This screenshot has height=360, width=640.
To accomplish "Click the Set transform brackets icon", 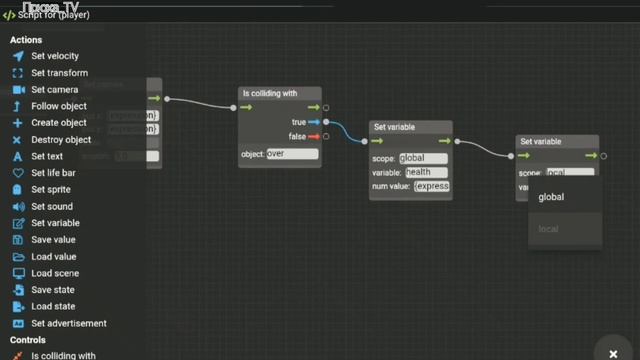I will 18,73.
